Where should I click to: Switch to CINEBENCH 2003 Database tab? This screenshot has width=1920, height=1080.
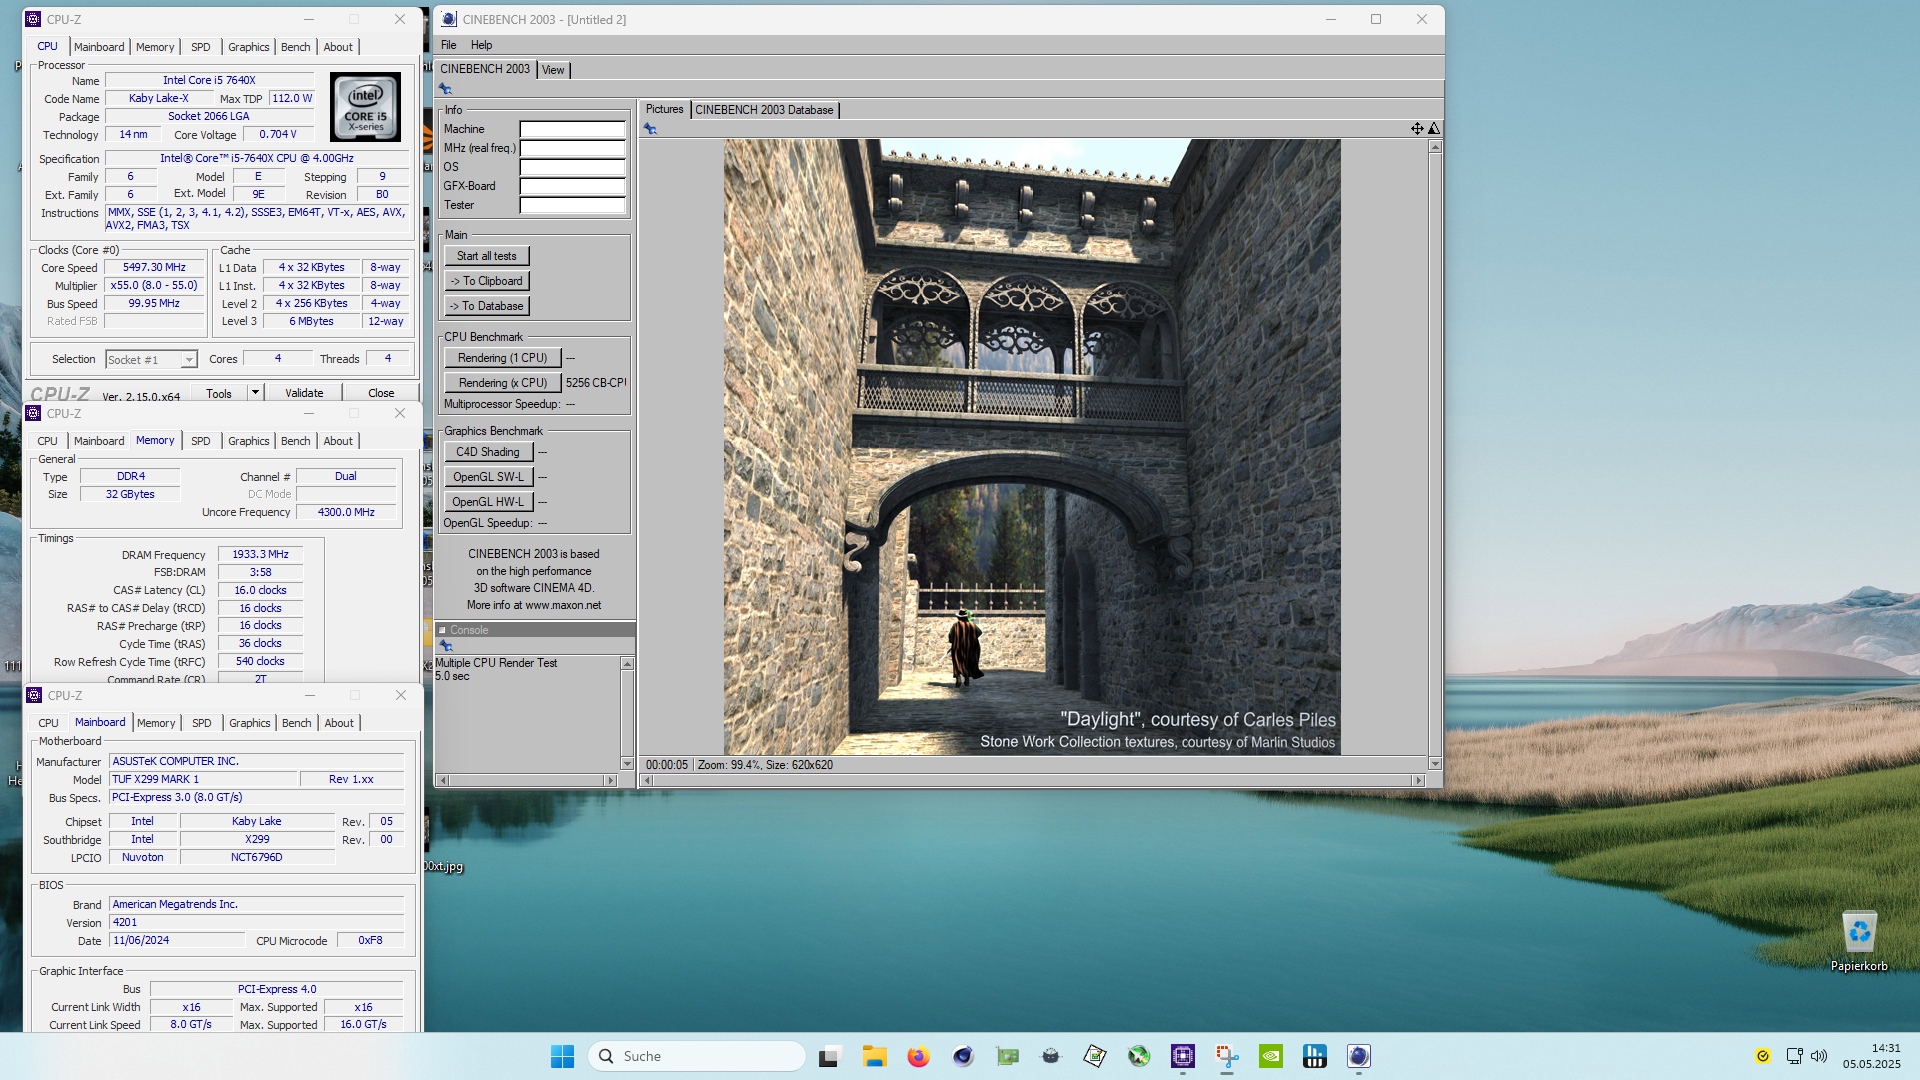[764, 110]
